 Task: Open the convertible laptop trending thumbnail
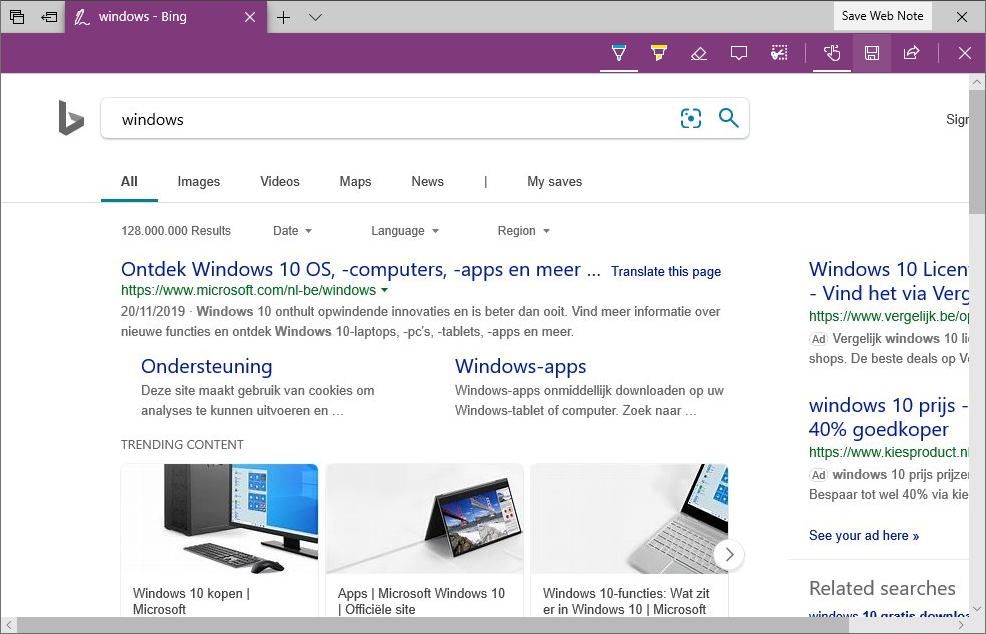[x=424, y=519]
